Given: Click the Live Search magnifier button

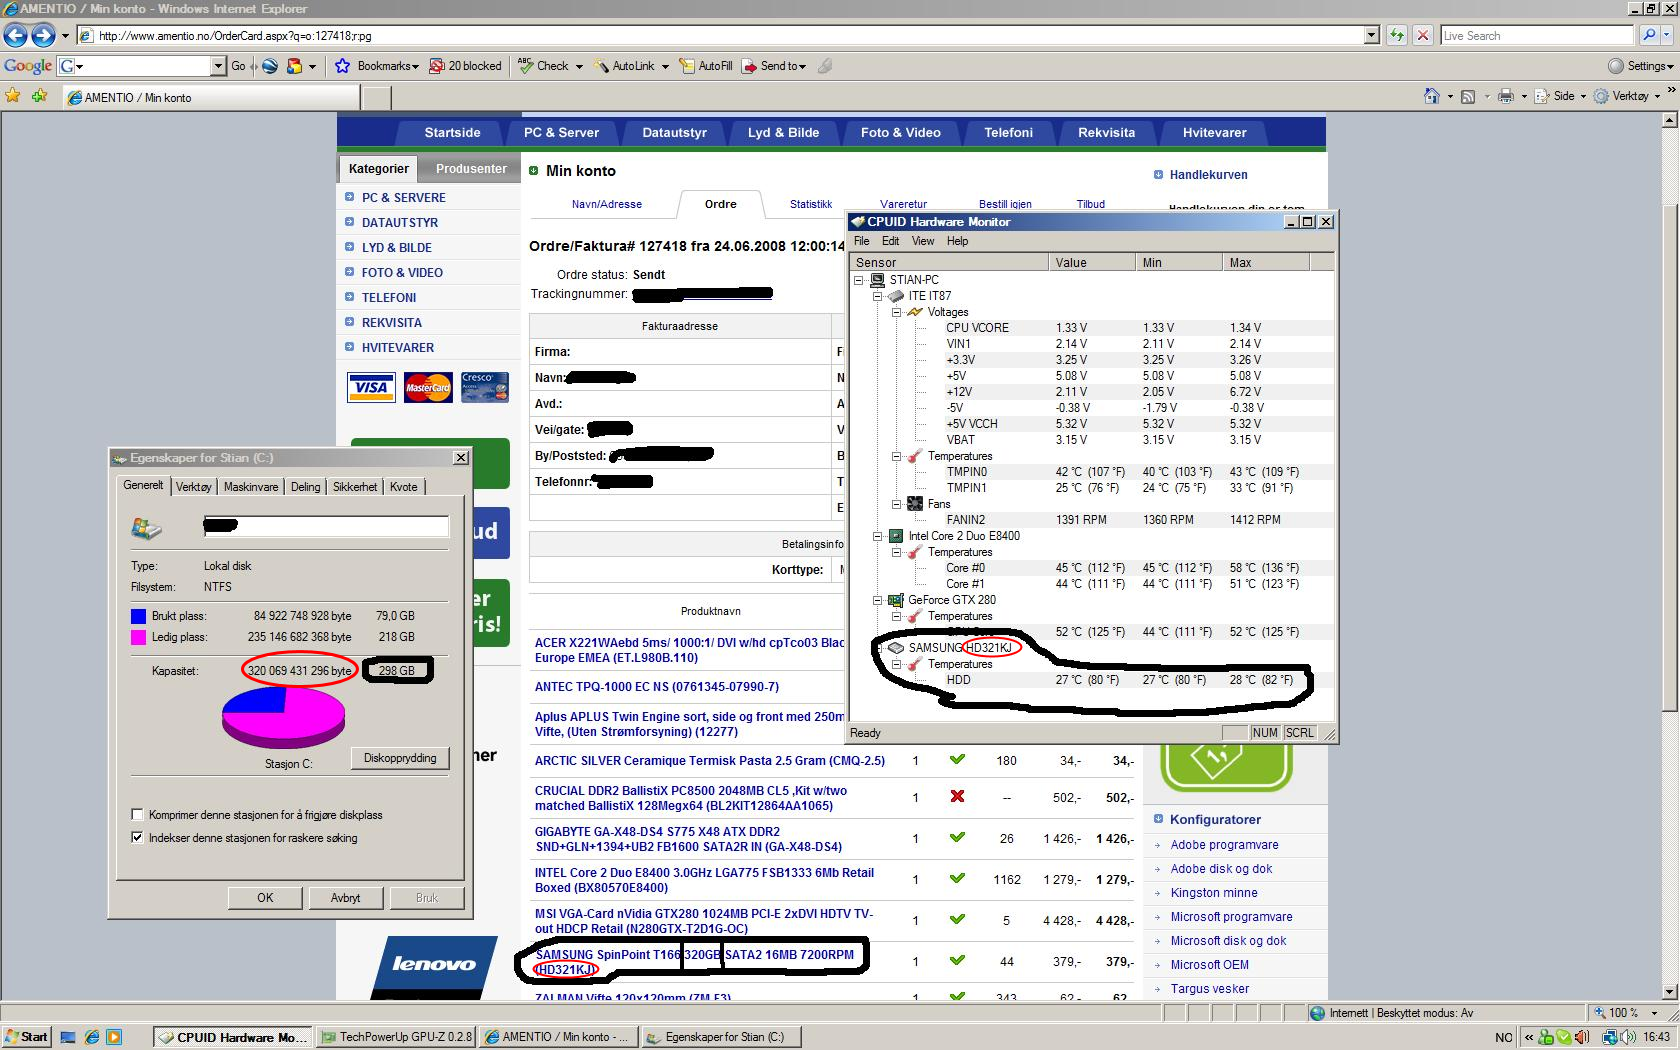Looking at the screenshot, I should point(1649,36).
